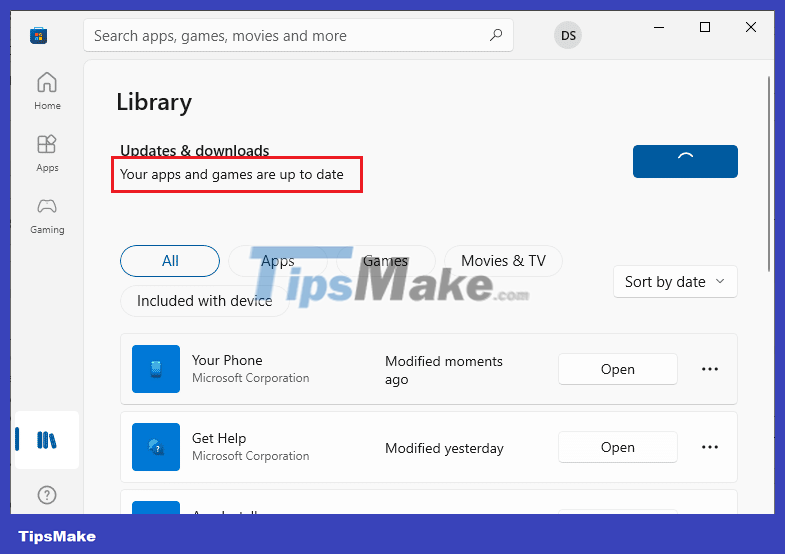Click the Your Phone app icon
This screenshot has height=554, width=785.
[x=156, y=369]
